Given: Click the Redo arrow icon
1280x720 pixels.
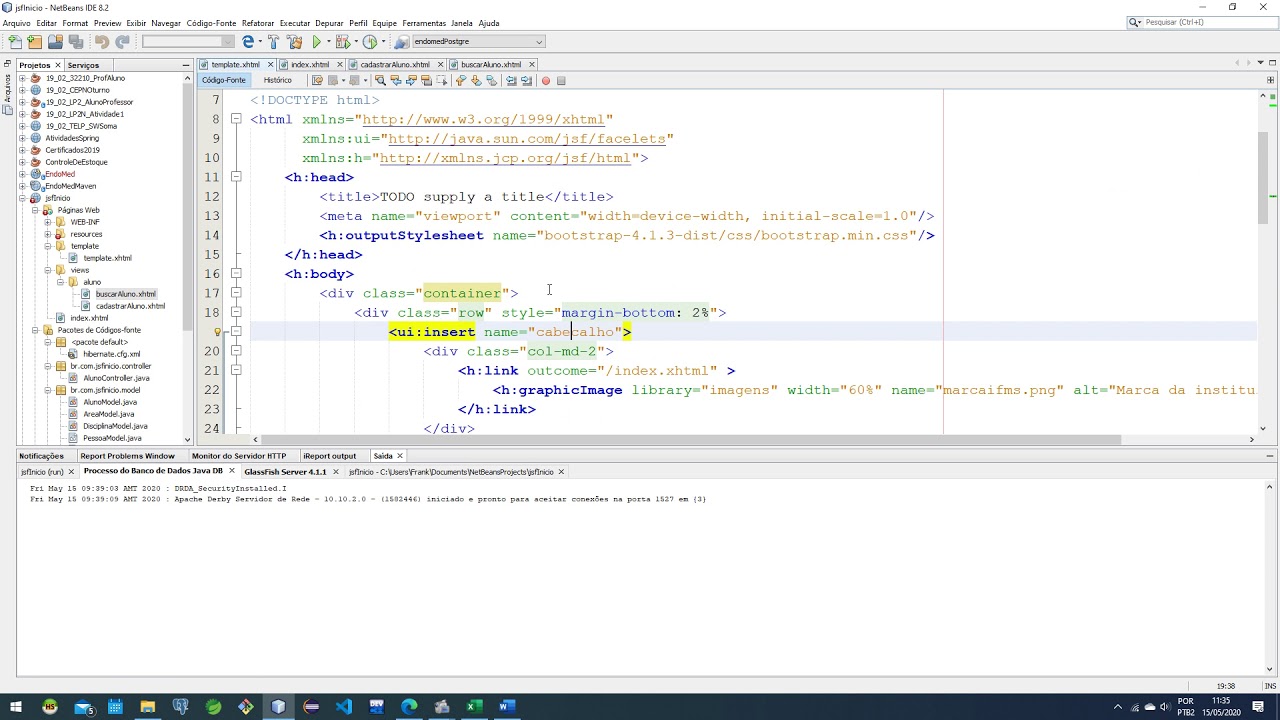Looking at the screenshot, I should (122, 42).
